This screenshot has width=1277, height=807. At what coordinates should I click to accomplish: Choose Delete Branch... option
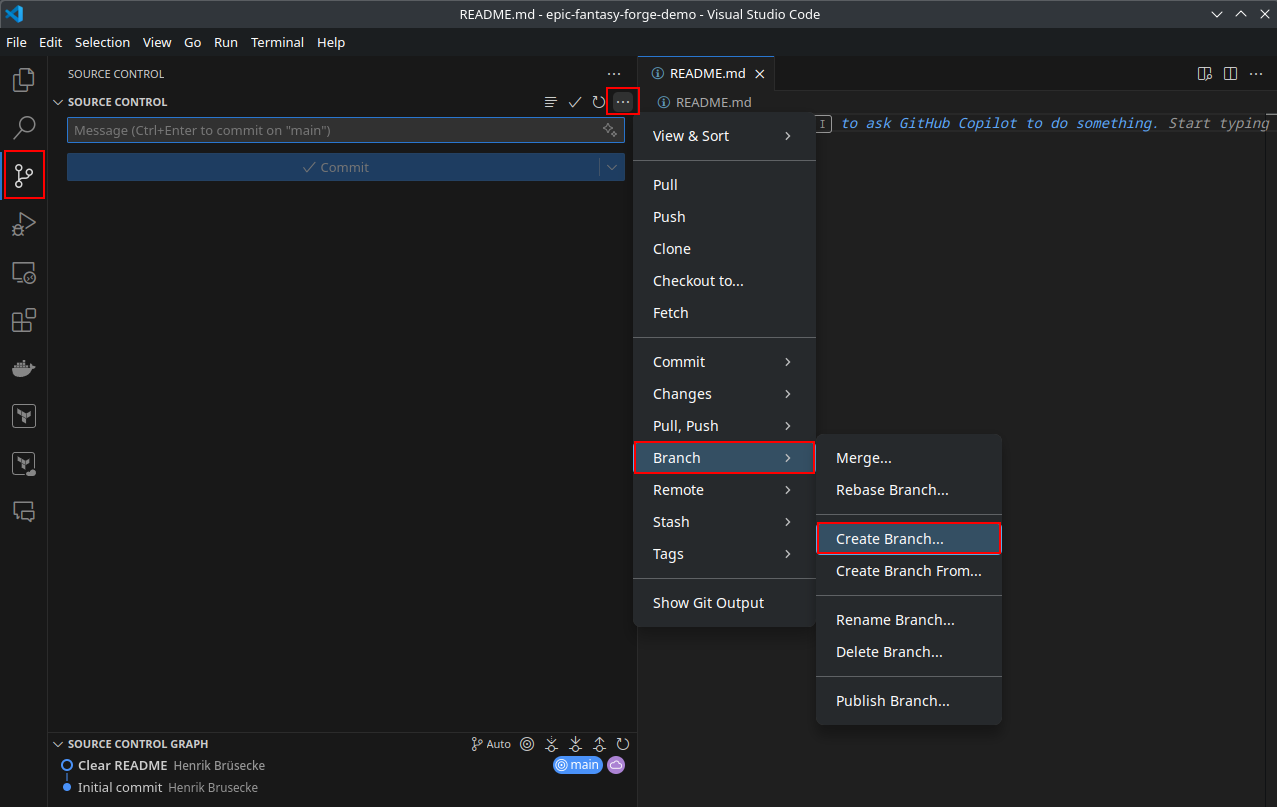pos(909,652)
